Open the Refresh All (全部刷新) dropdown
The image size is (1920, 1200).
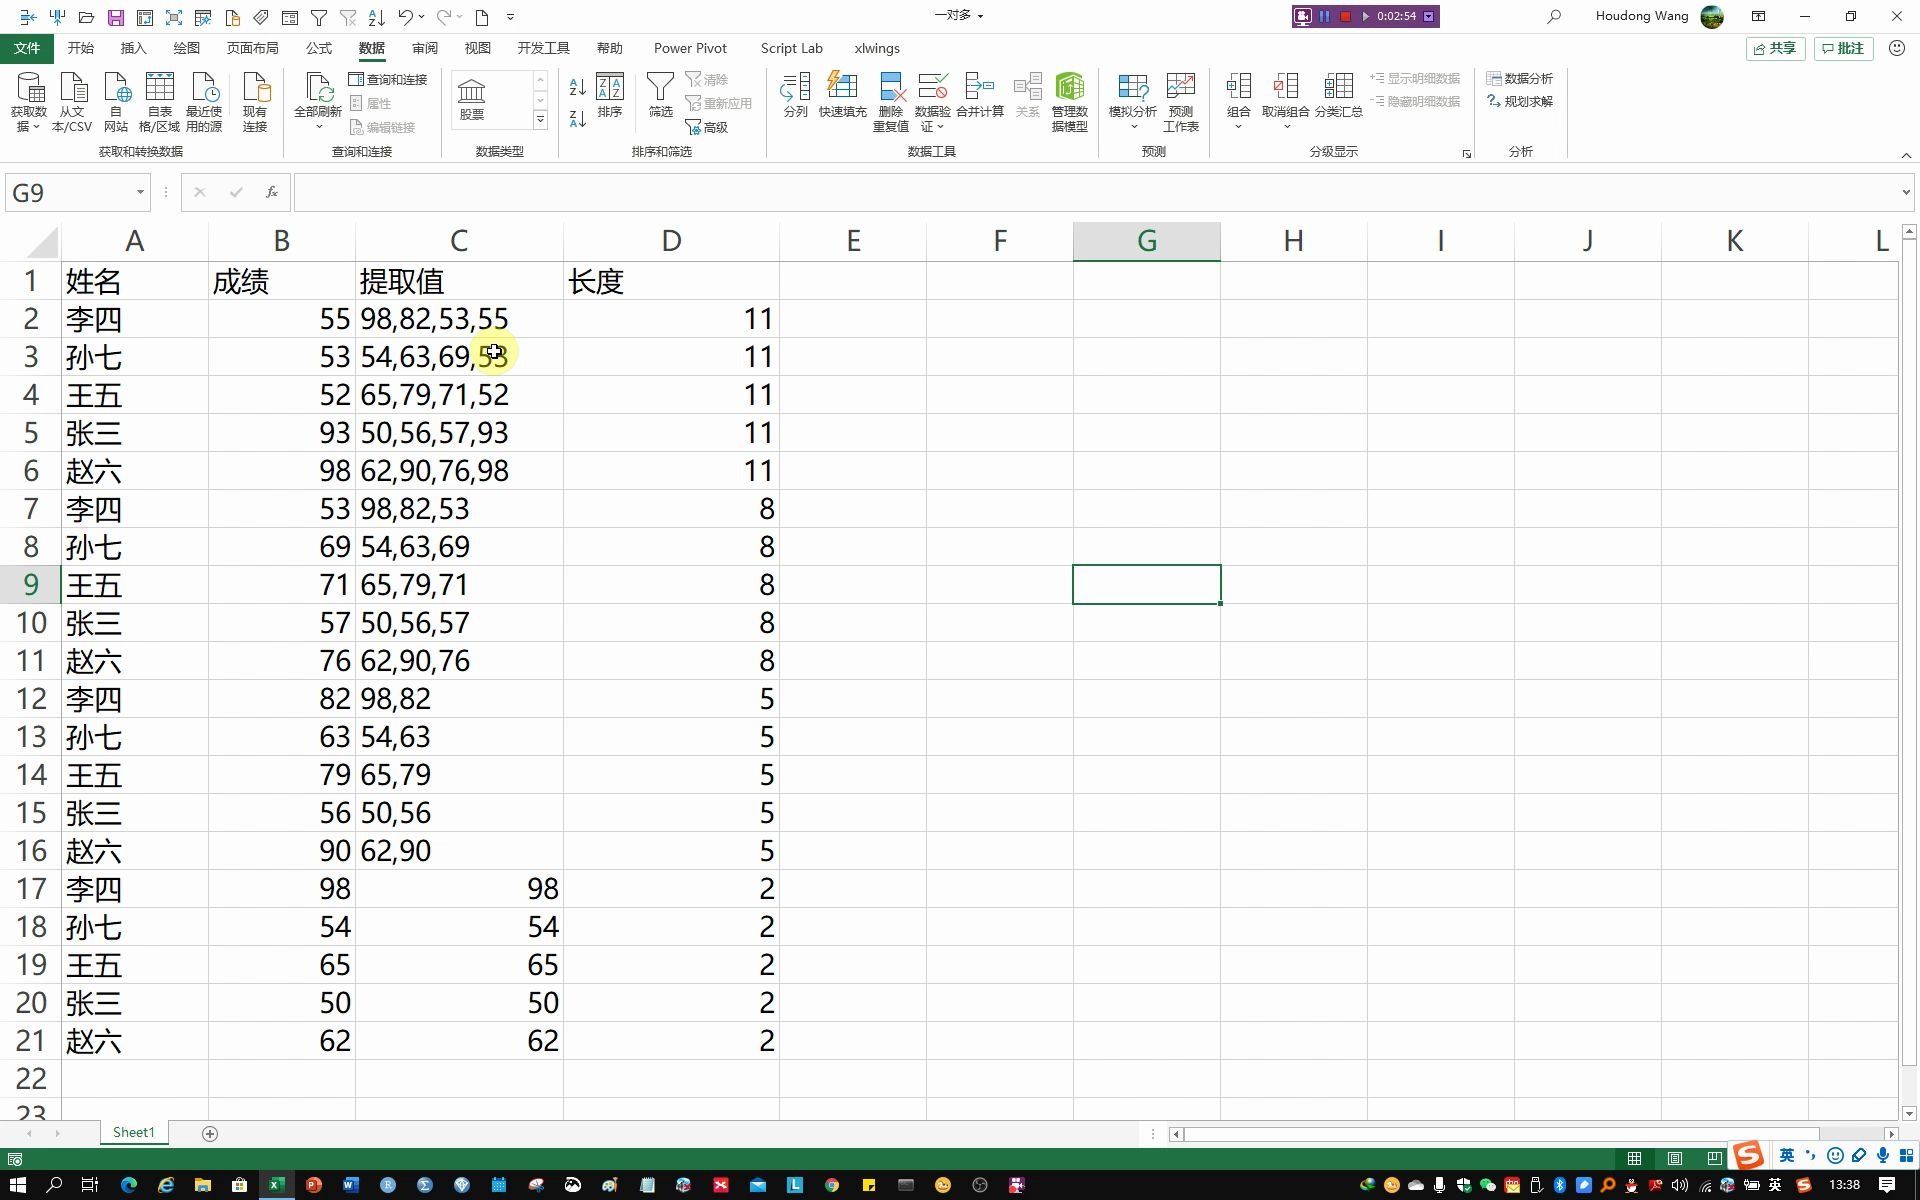[318, 127]
